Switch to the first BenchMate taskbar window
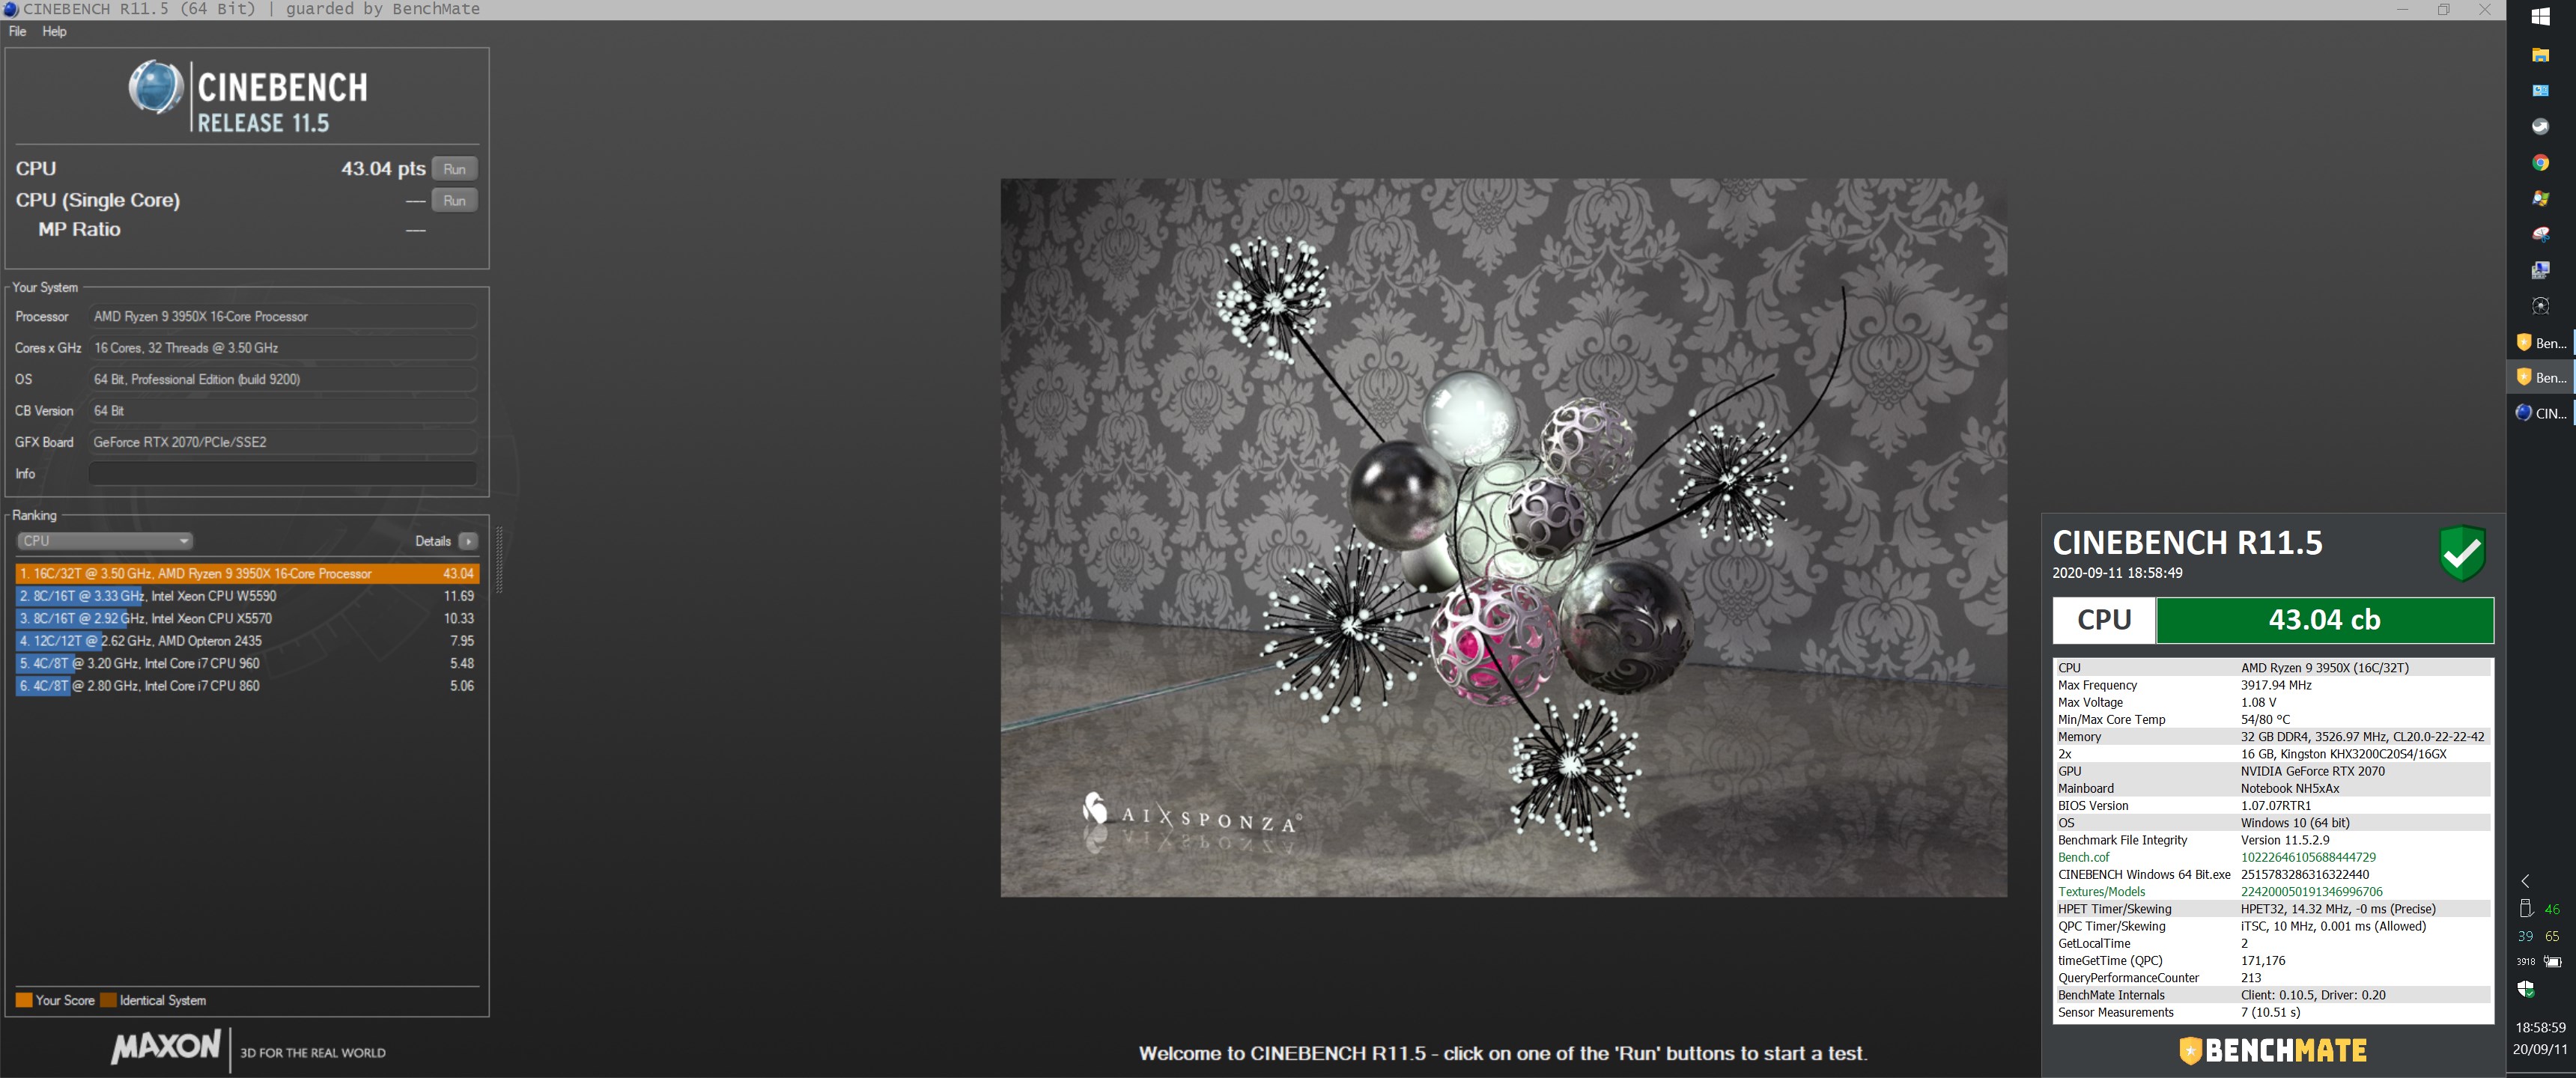 pos(2541,343)
